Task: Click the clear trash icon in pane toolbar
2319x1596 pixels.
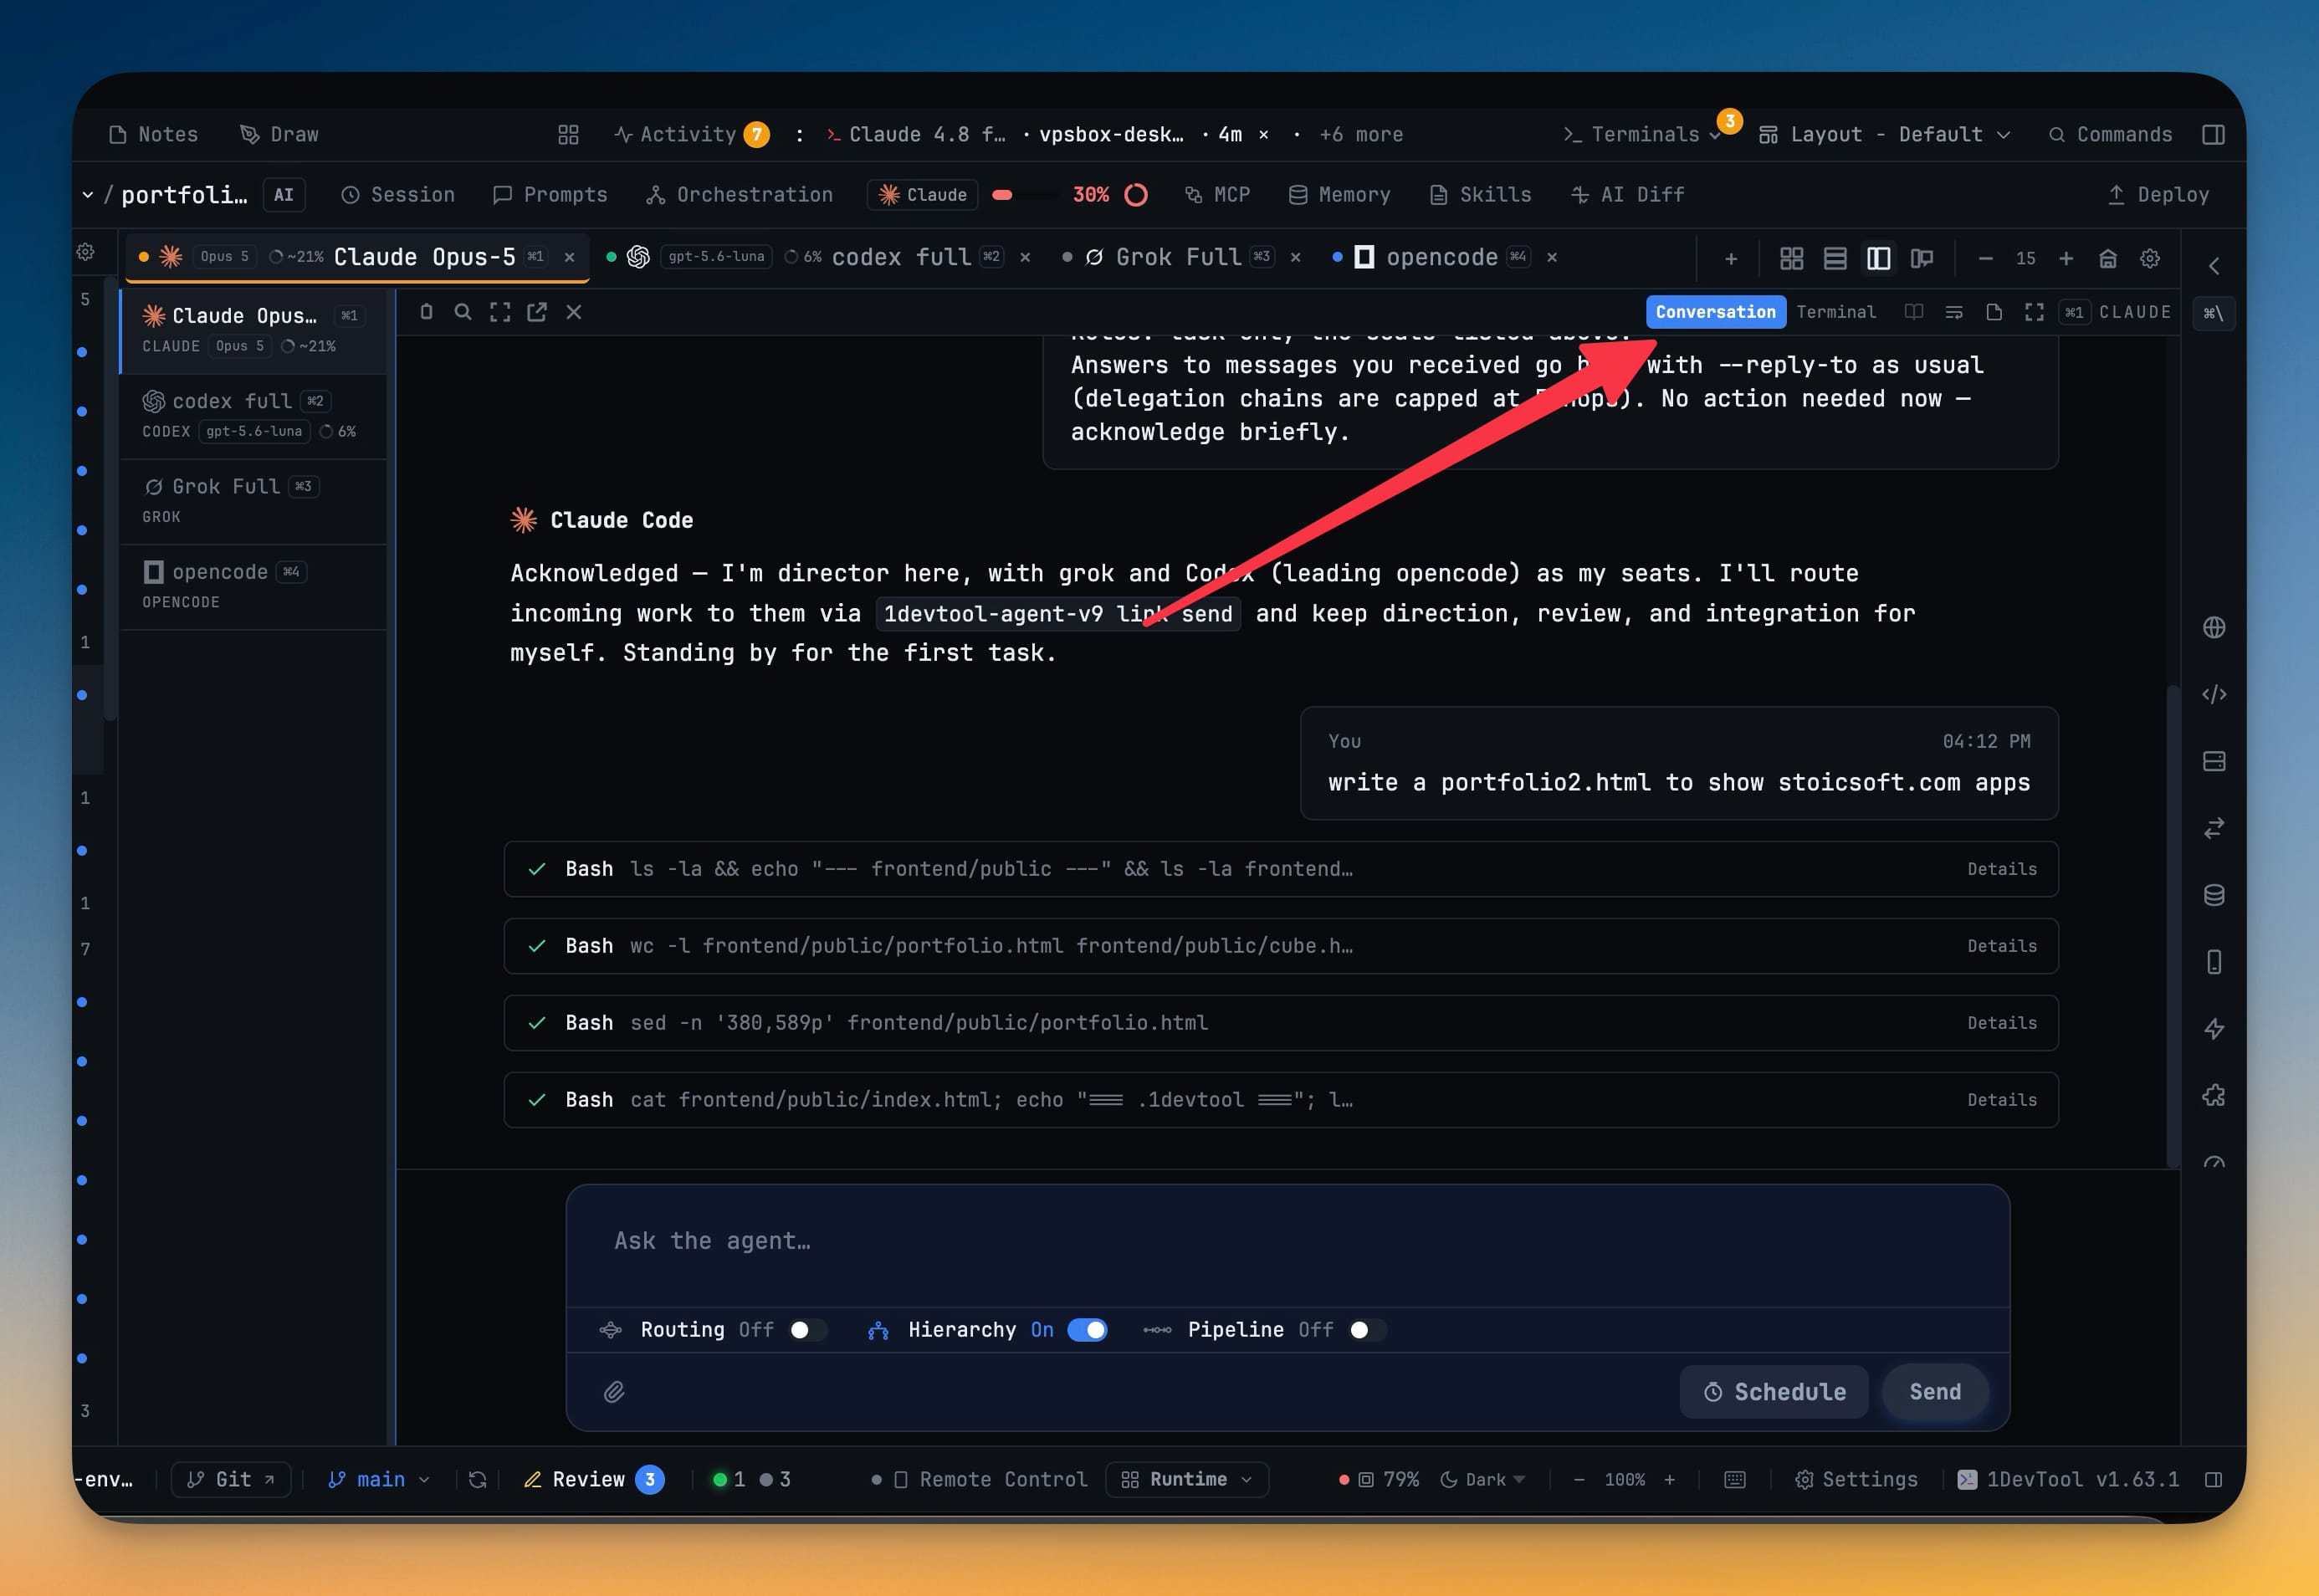Action: 426,312
